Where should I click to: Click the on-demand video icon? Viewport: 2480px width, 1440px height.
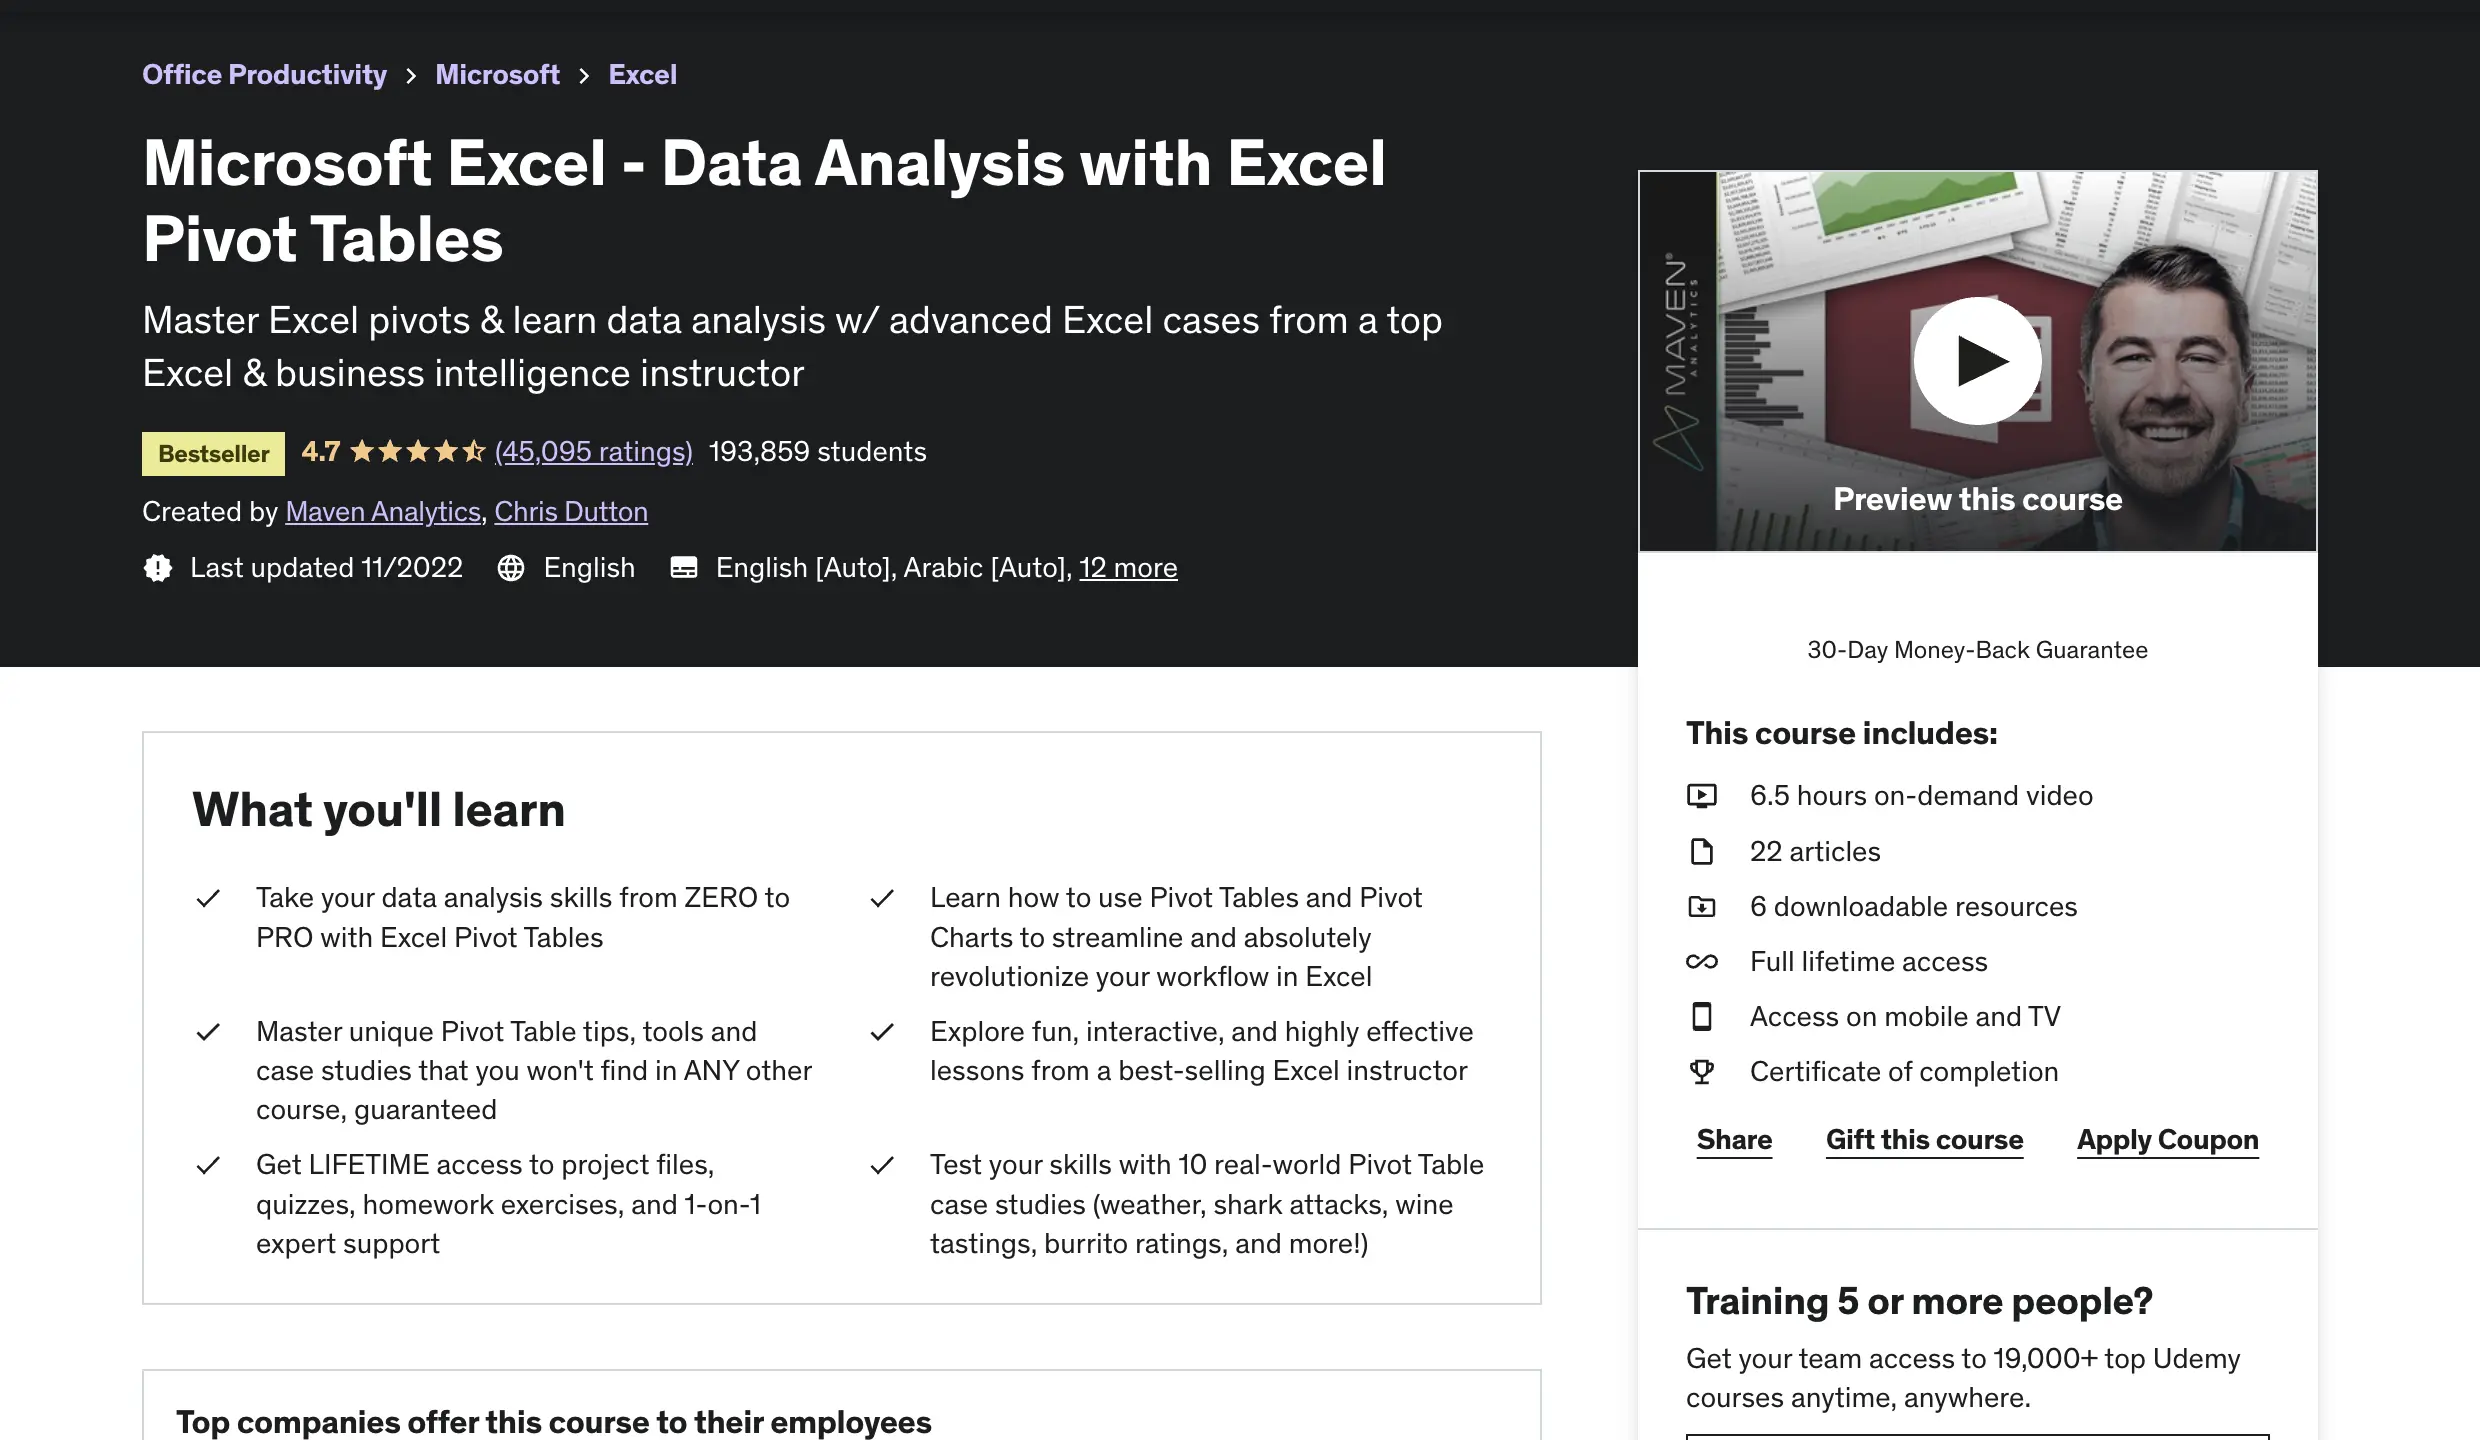click(x=1701, y=796)
